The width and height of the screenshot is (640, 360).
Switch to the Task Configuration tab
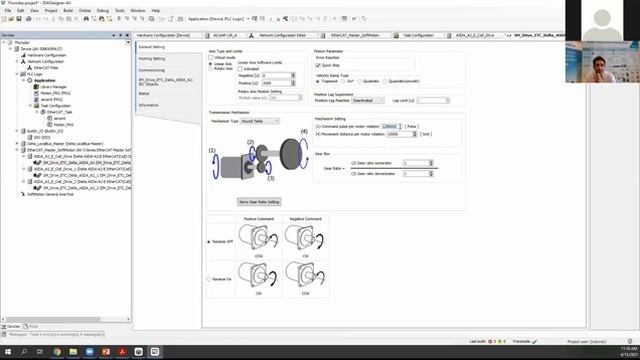pyautogui.click(x=418, y=36)
